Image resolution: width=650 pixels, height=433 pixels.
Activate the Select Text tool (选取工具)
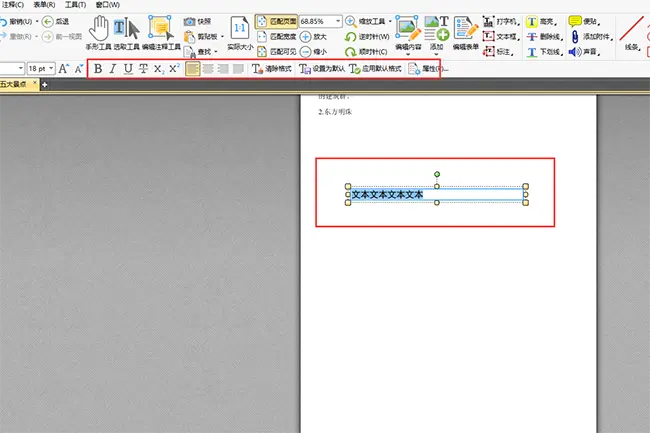pos(126,33)
